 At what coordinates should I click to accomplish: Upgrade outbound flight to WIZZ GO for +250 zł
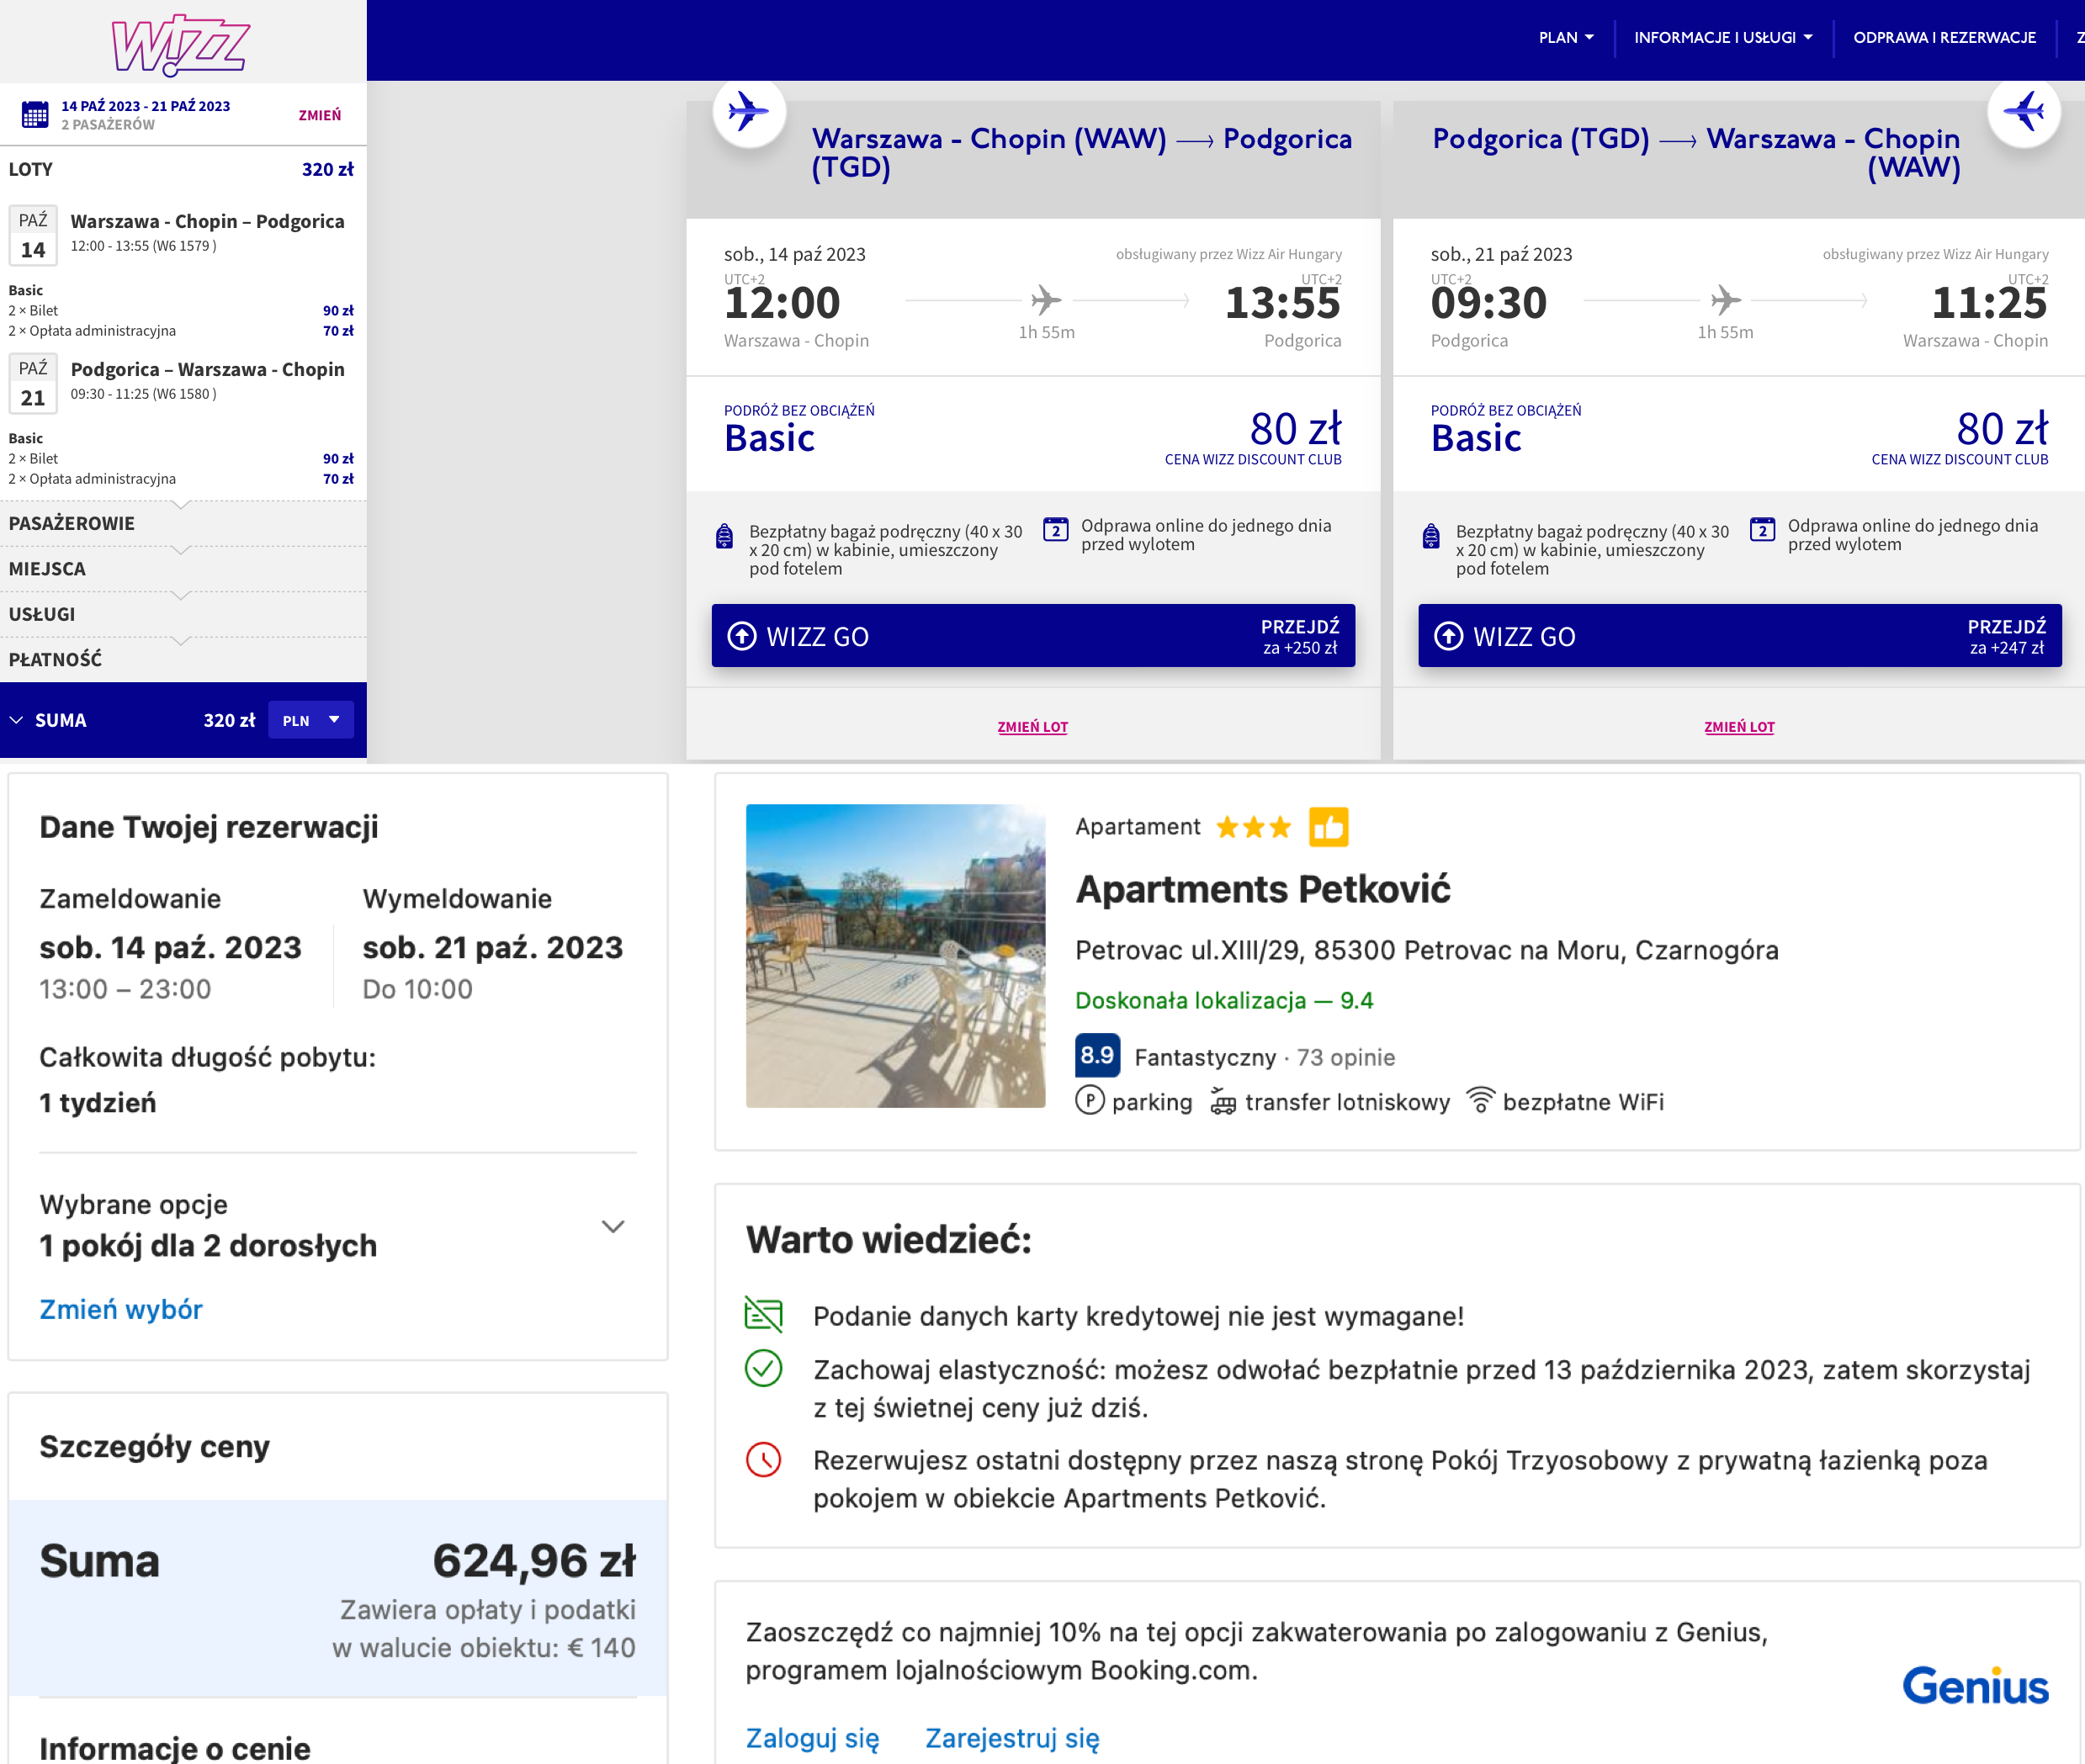click(1033, 635)
